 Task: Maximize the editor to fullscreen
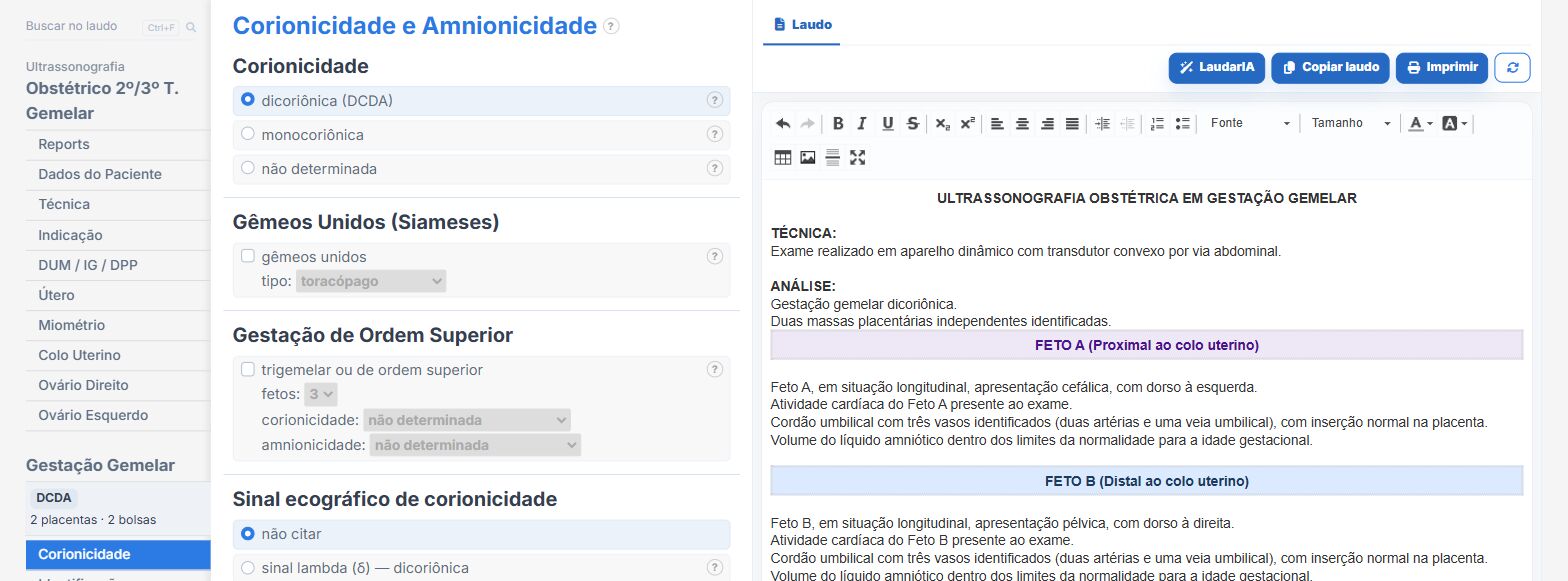pos(857,157)
